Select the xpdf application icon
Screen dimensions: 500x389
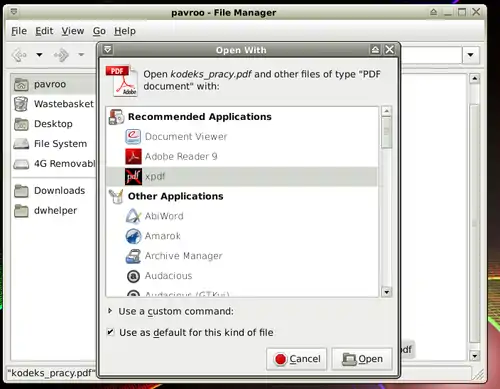point(133,177)
